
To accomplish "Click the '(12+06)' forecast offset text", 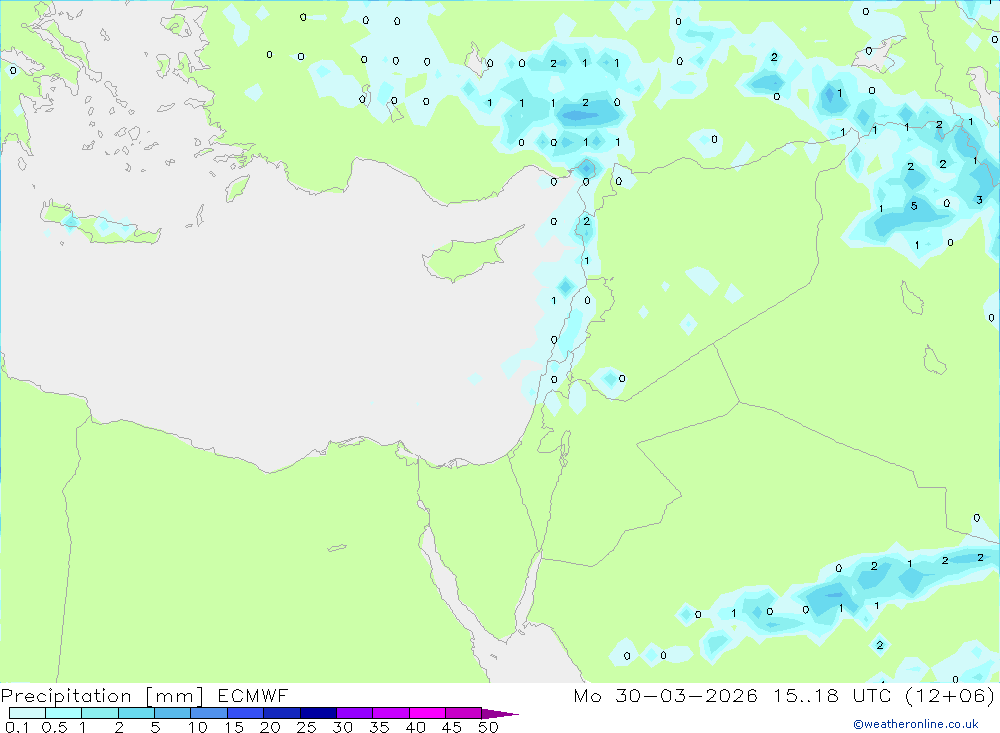I will pyautogui.click(x=950, y=695).
